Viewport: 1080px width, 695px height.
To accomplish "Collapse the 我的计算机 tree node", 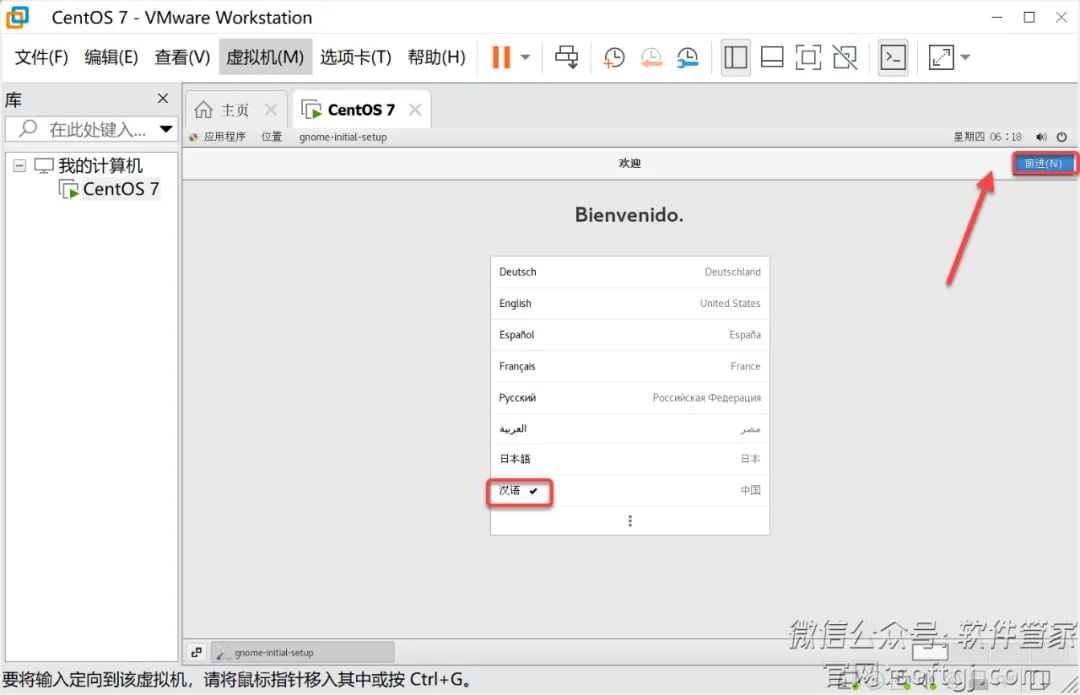I will [x=19, y=165].
